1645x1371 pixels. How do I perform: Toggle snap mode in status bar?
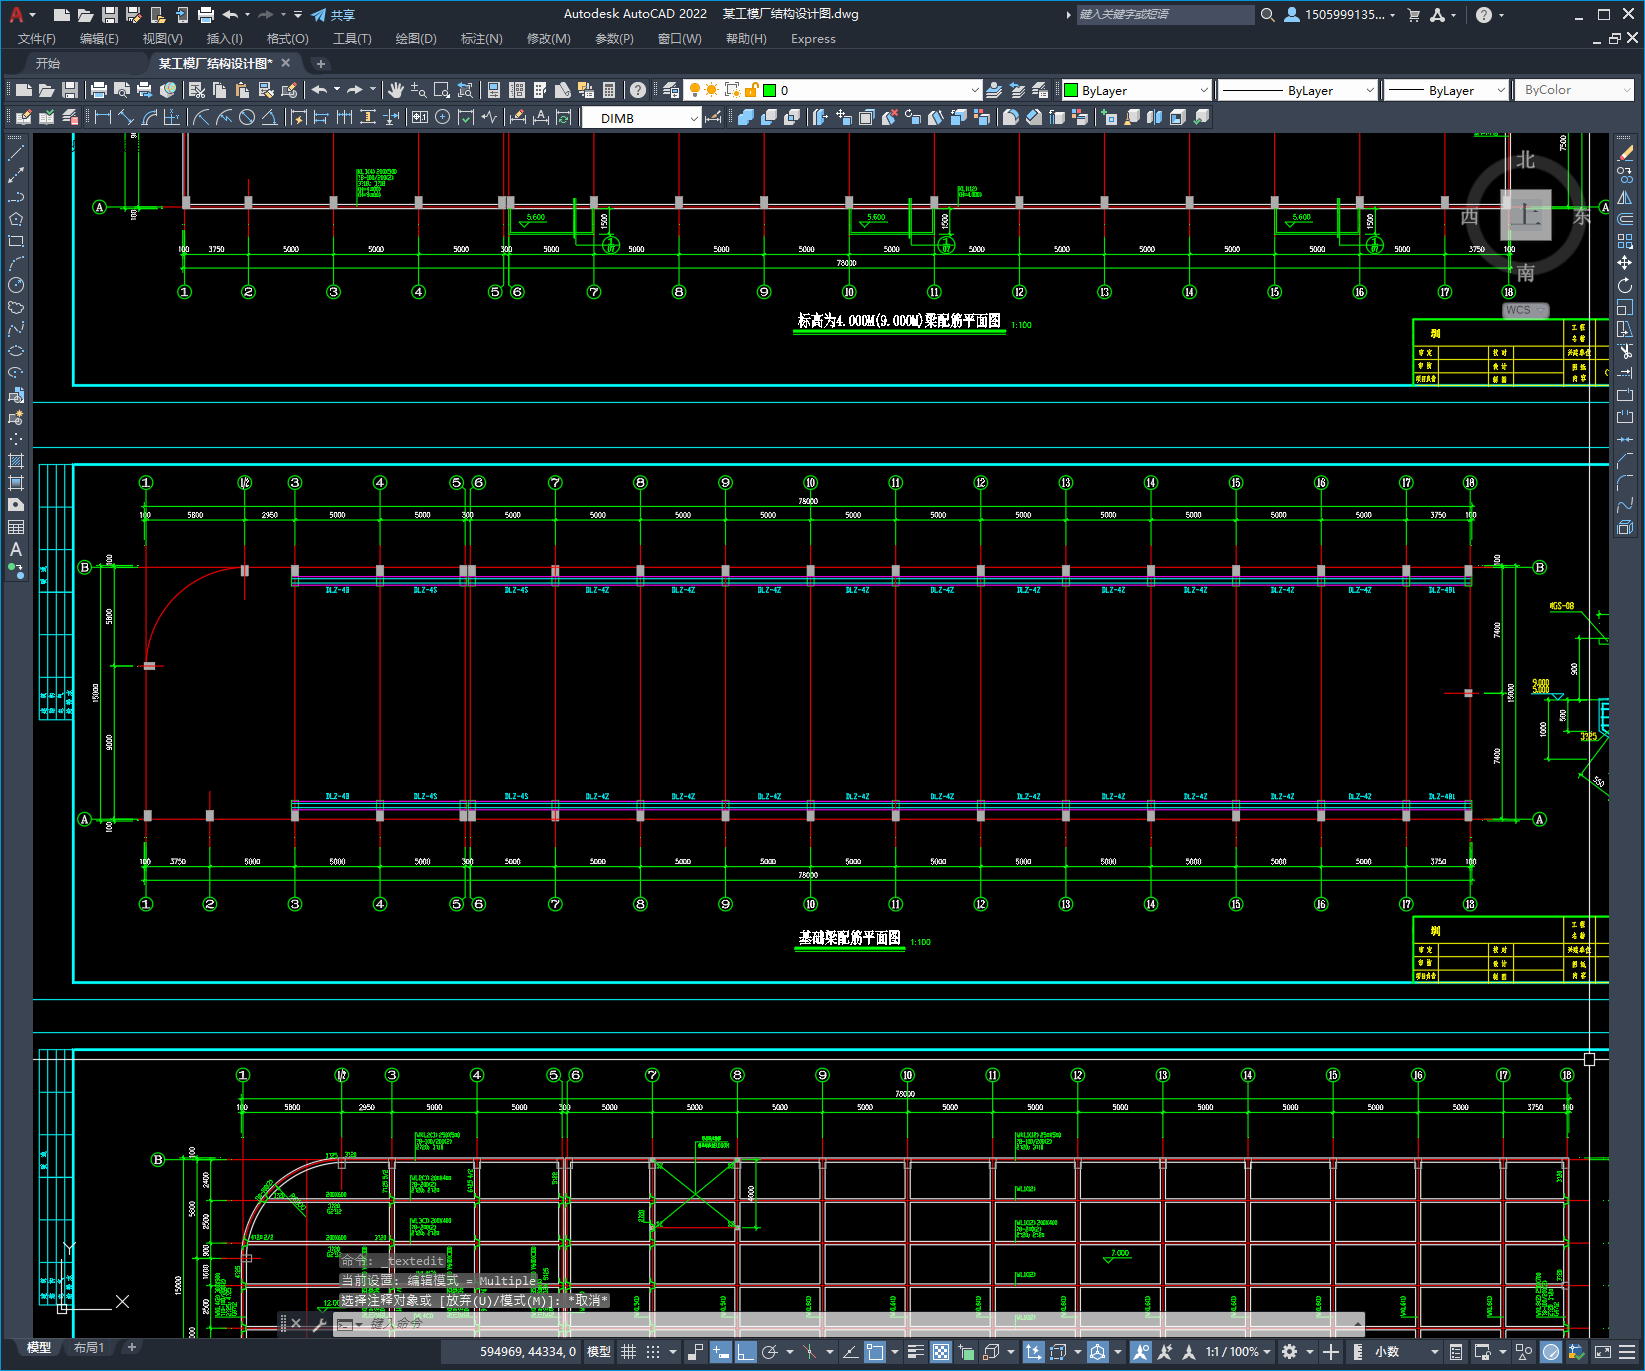tap(653, 1352)
